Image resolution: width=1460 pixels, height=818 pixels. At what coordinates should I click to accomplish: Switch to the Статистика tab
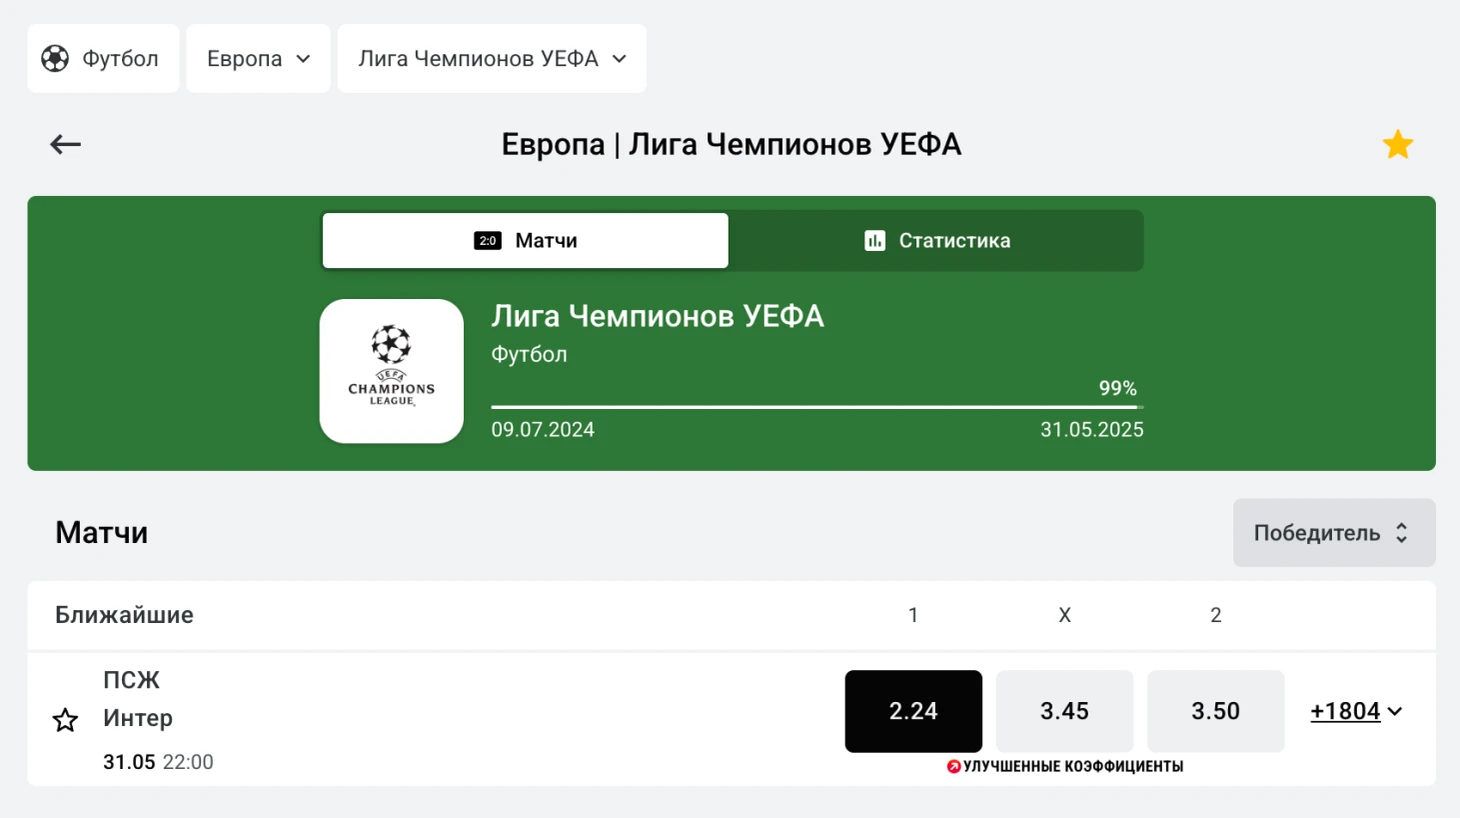tap(936, 240)
